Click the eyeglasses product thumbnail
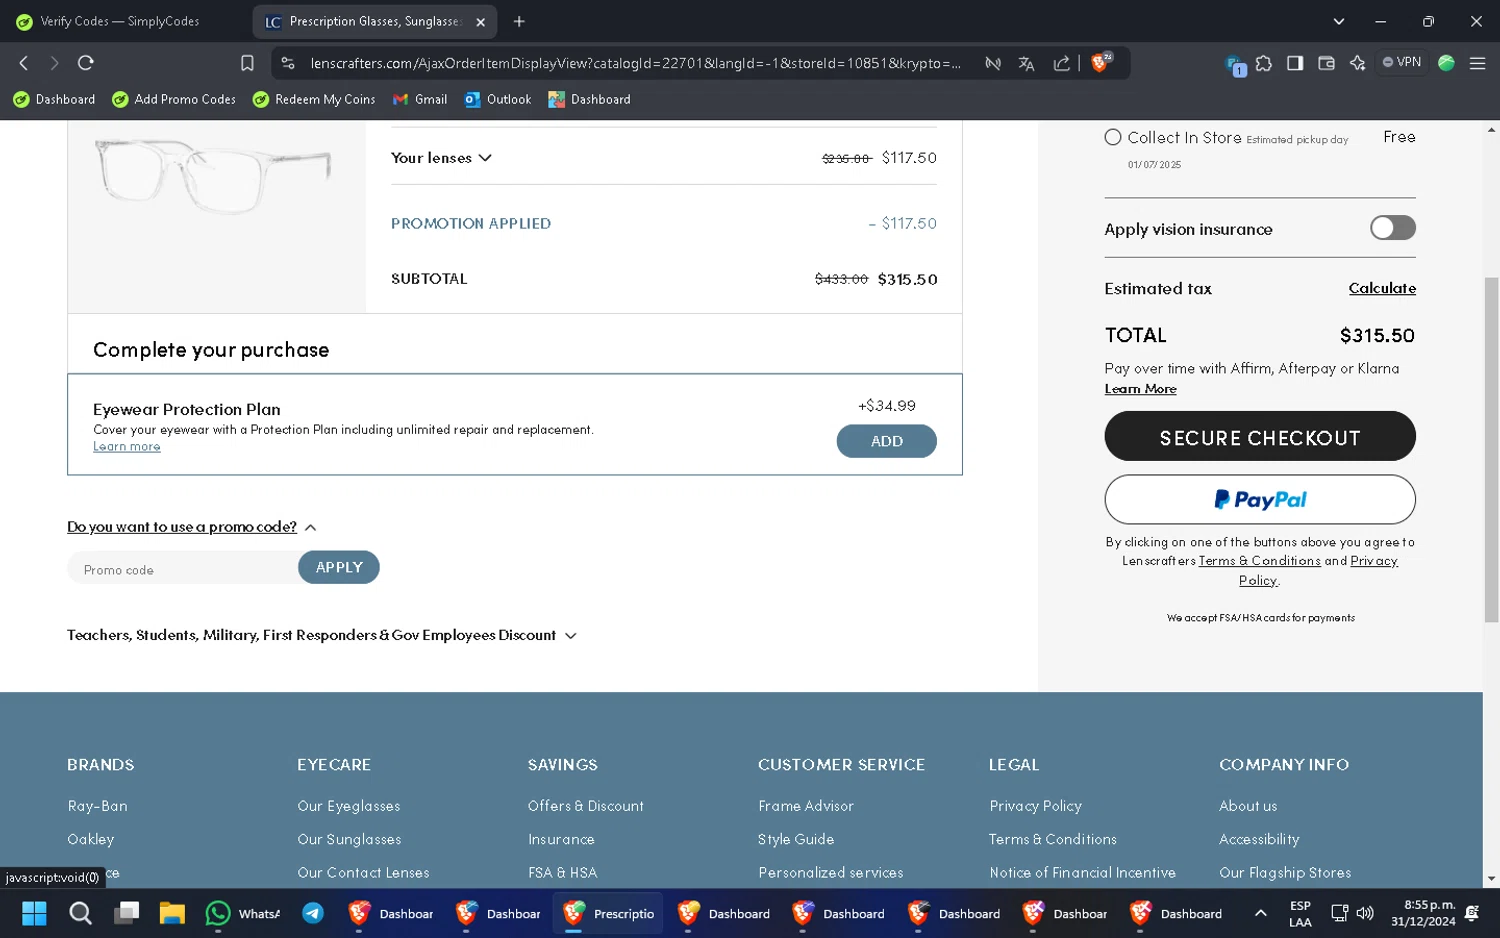Image resolution: width=1500 pixels, height=938 pixels. [x=213, y=177]
